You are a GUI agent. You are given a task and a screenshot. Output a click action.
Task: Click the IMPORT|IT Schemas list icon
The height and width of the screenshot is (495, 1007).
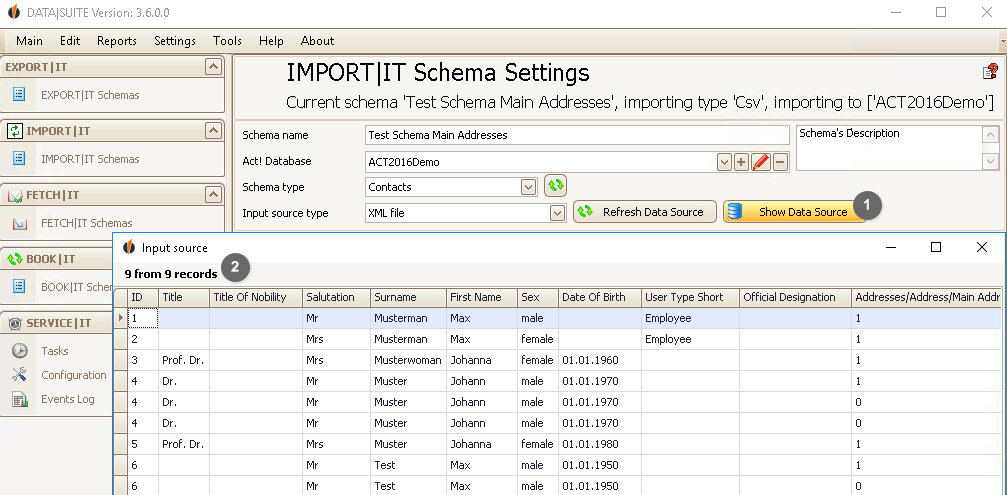click(19, 159)
